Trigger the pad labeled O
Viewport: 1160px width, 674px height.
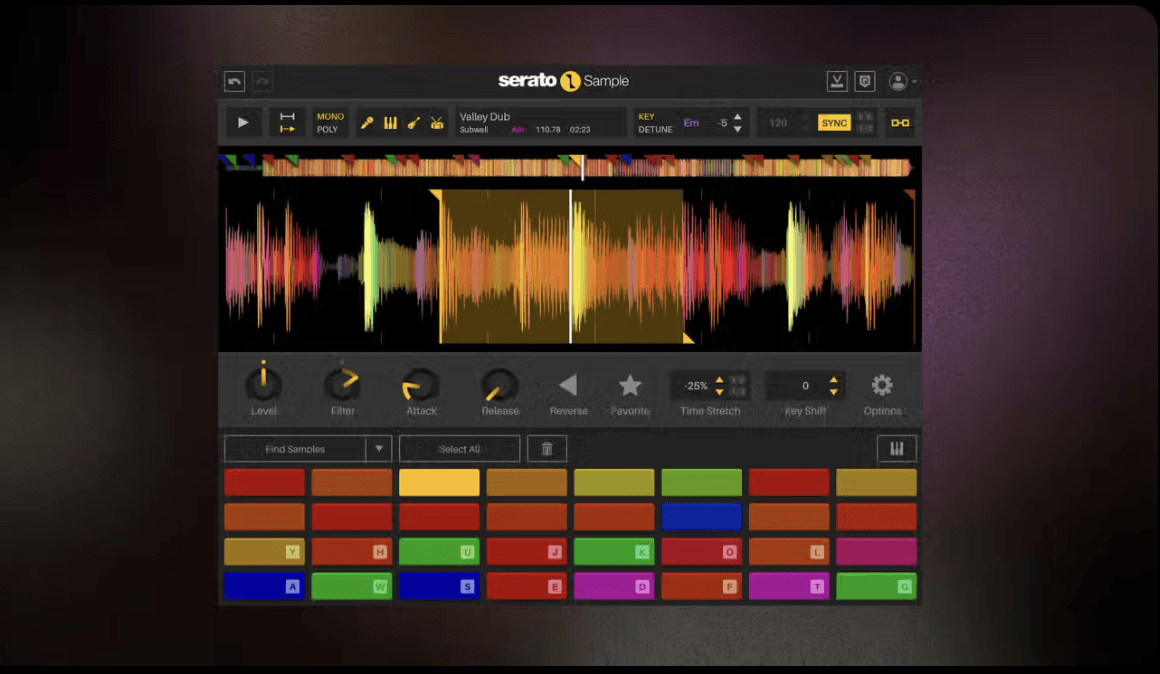701,552
